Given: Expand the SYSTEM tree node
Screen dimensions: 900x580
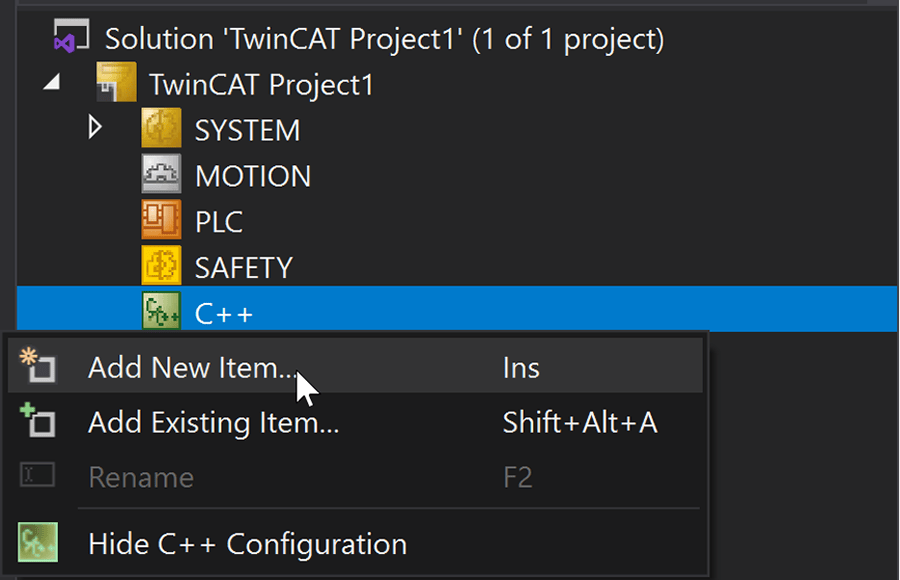Looking at the screenshot, I should (95, 127).
